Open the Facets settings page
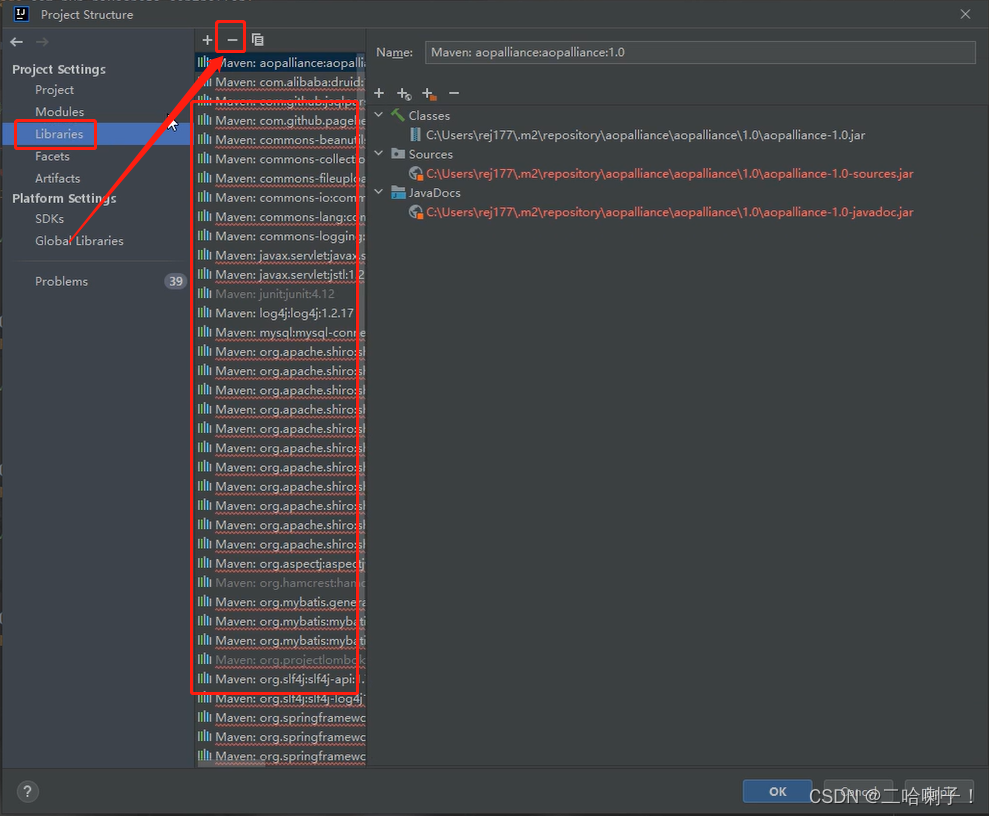The height and width of the screenshot is (816, 989). click(52, 156)
